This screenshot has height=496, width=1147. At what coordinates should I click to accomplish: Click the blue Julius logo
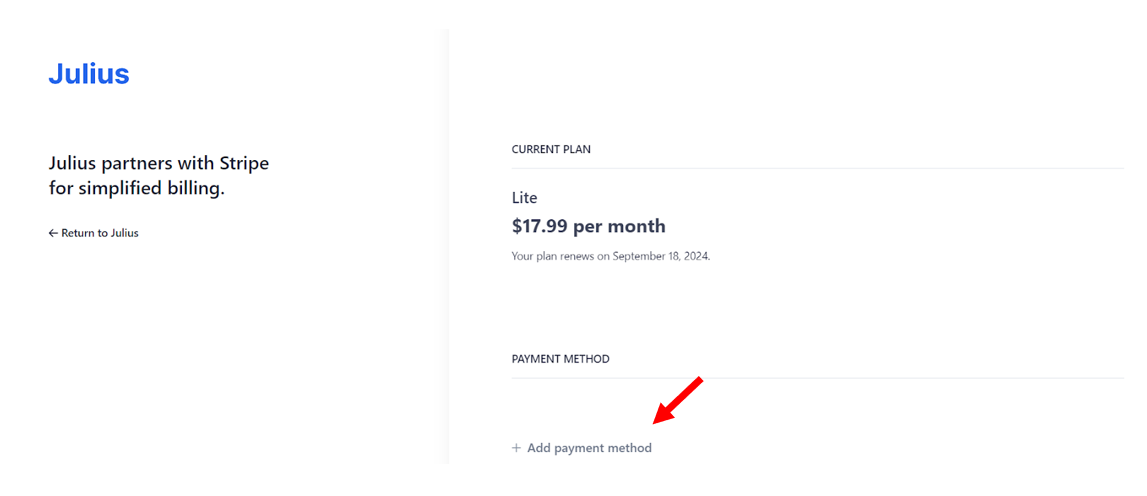(x=89, y=74)
